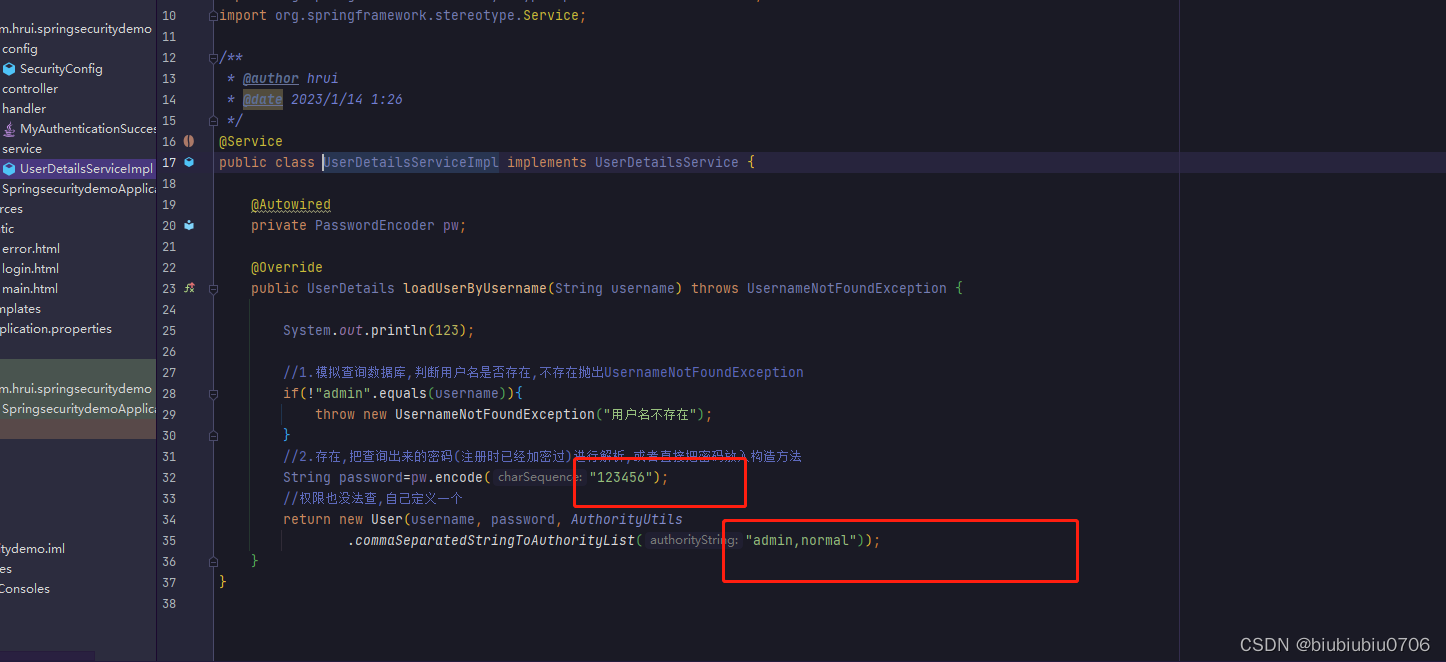This screenshot has width=1446, height=662.
Task: Click the System.out.println(123) statement
Action: click(379, 330)
